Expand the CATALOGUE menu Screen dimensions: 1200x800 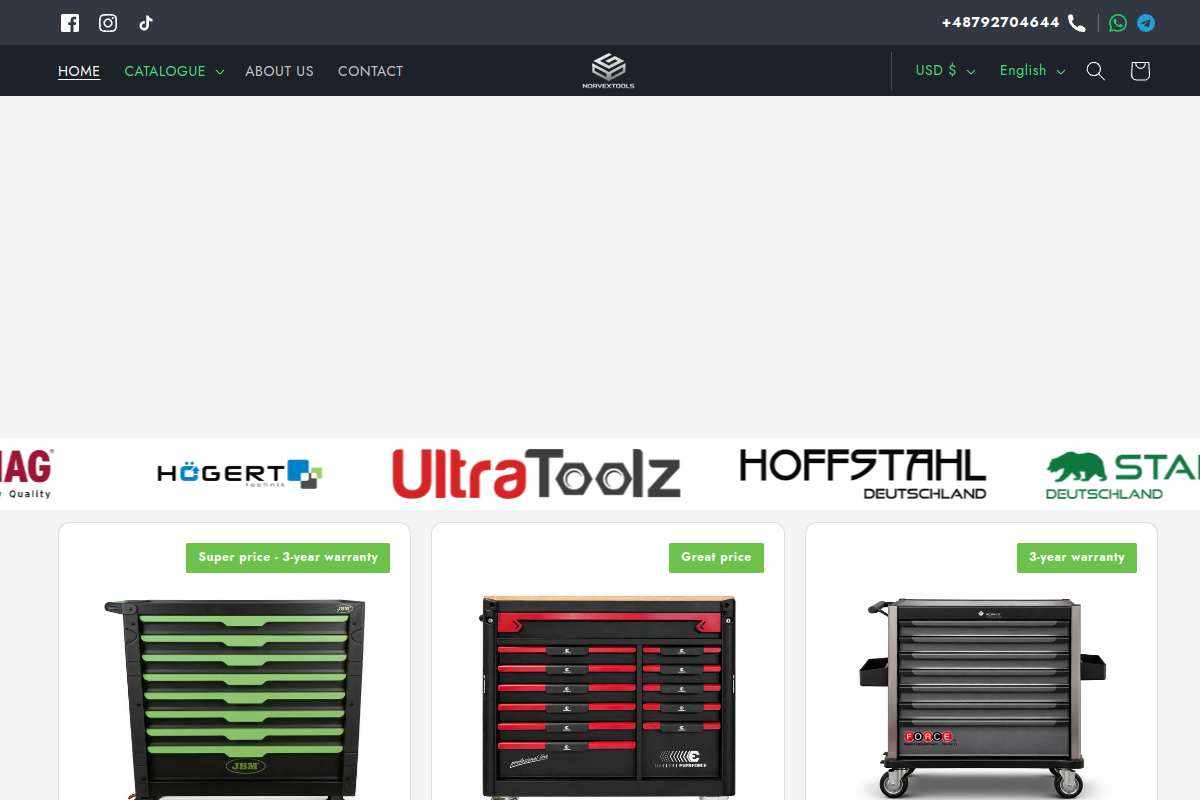pyautogui.click(x=174, y=71)
